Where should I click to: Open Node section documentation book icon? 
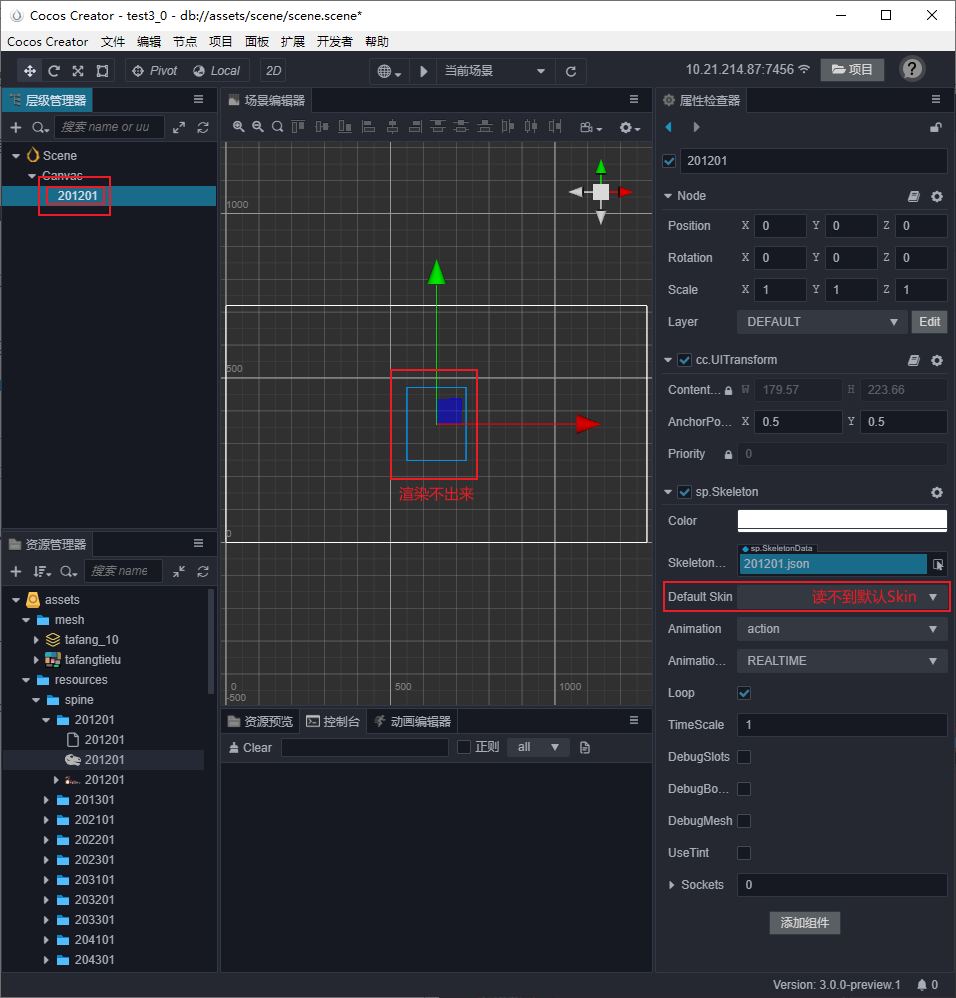(x=914, y=197)
